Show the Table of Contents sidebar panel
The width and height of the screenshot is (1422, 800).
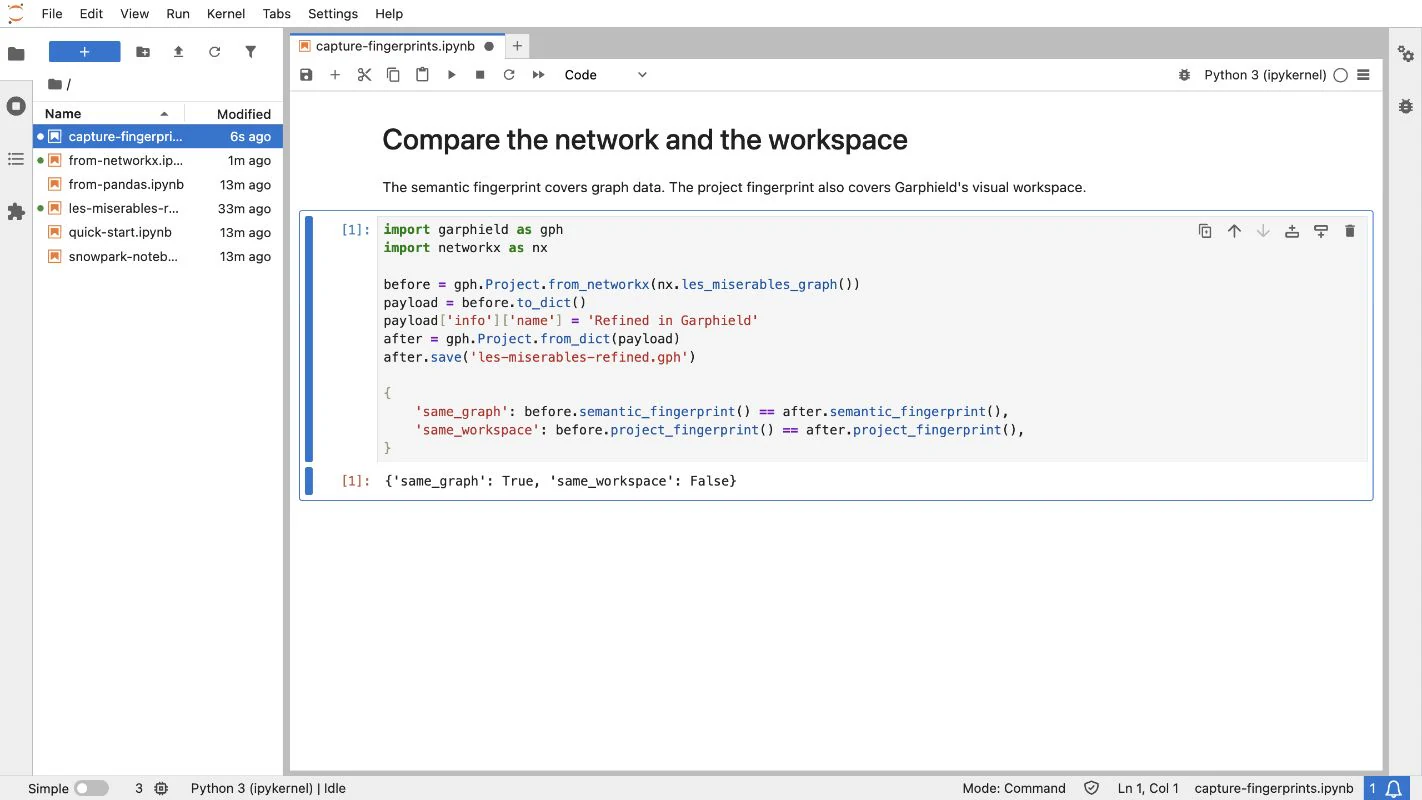(16, 159)
